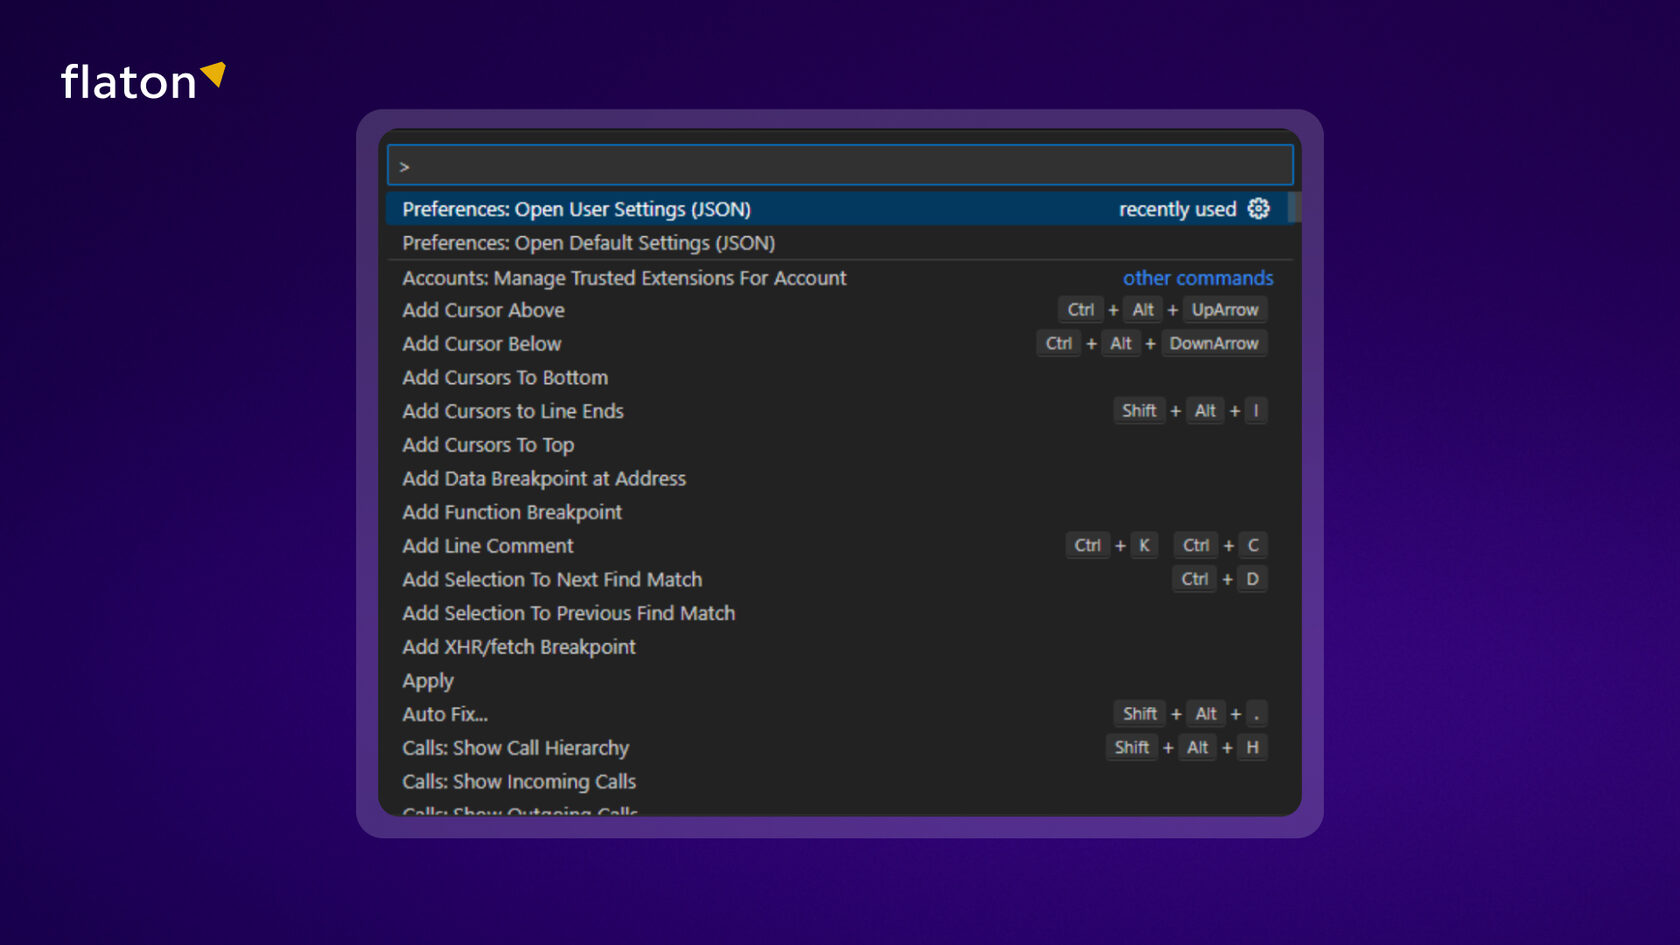The height and width of the screenshot is (945, 1680).
Task: Run Add Line Comment command
Action: click(838, 546)
